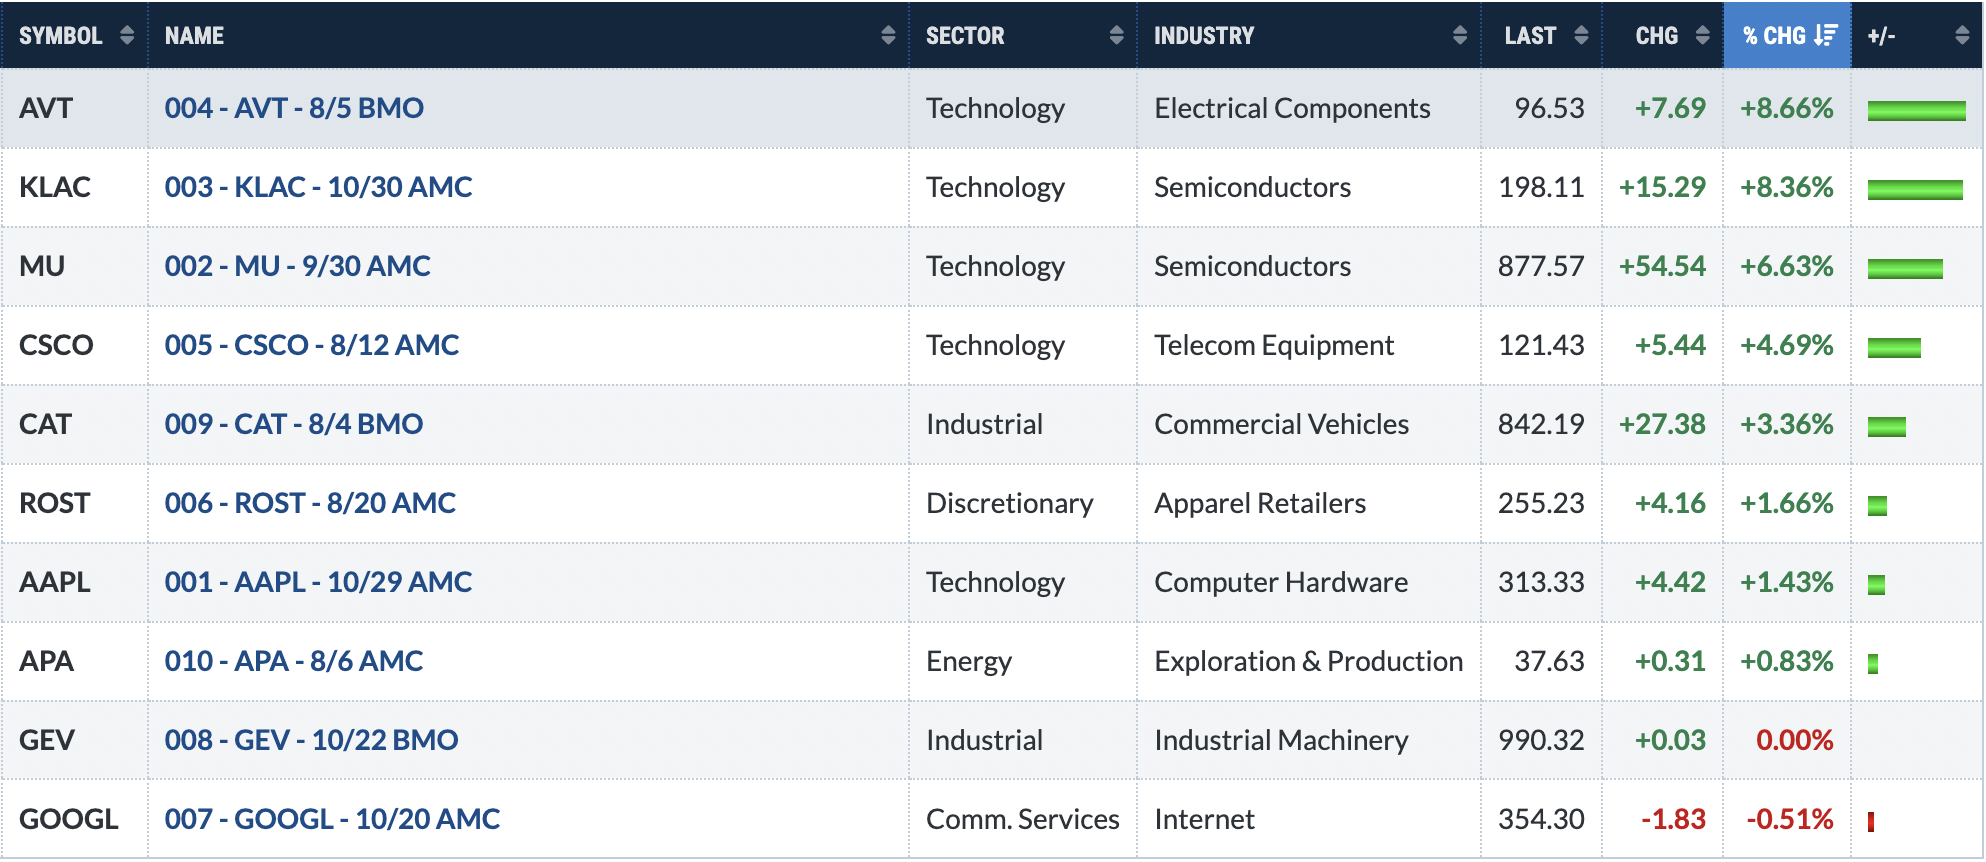Click the NAME column sort arrows

click(887, 36)
